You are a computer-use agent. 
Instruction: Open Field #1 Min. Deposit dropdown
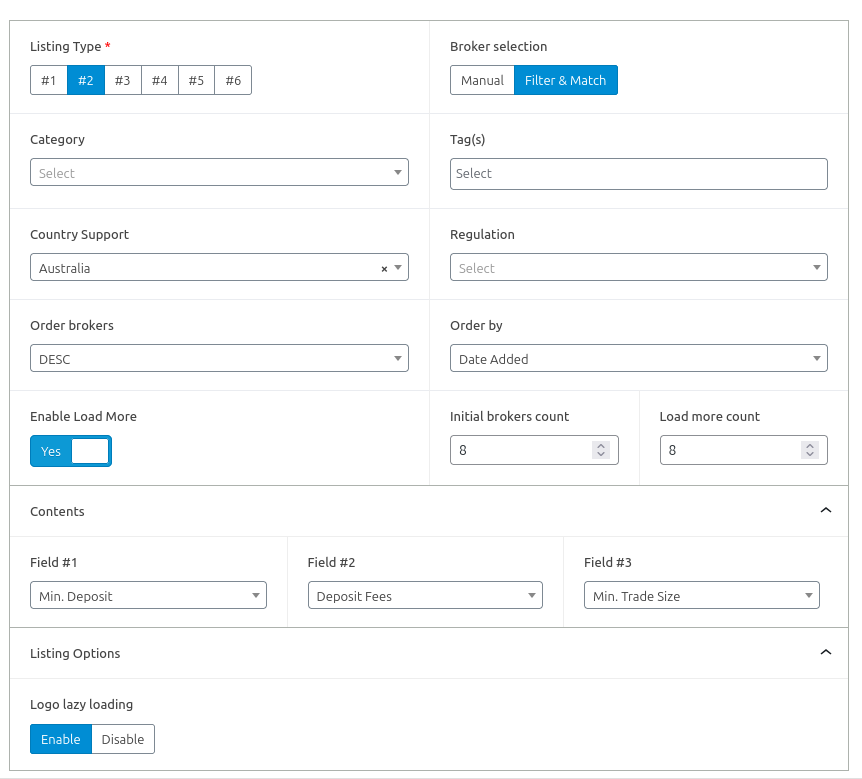pyautogui.click(x=148, y=596)
